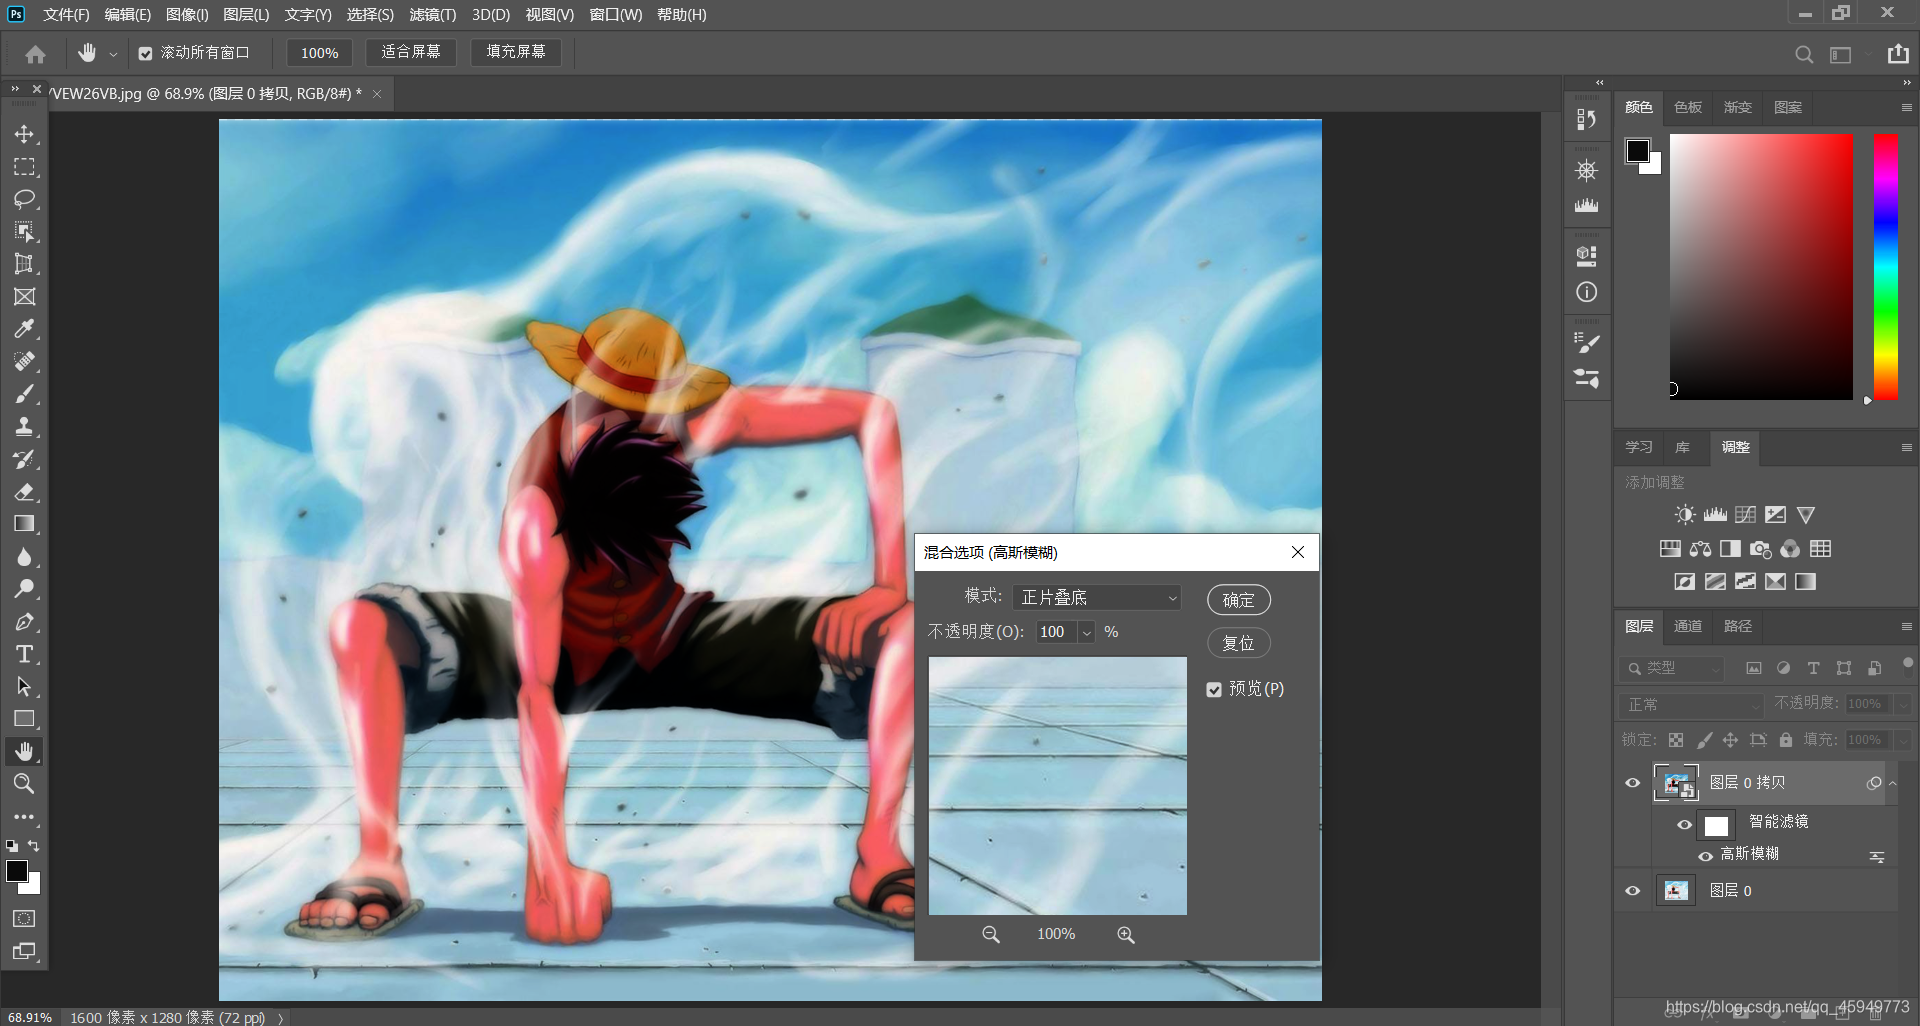Open the Info panel icon

(1587, 292)
